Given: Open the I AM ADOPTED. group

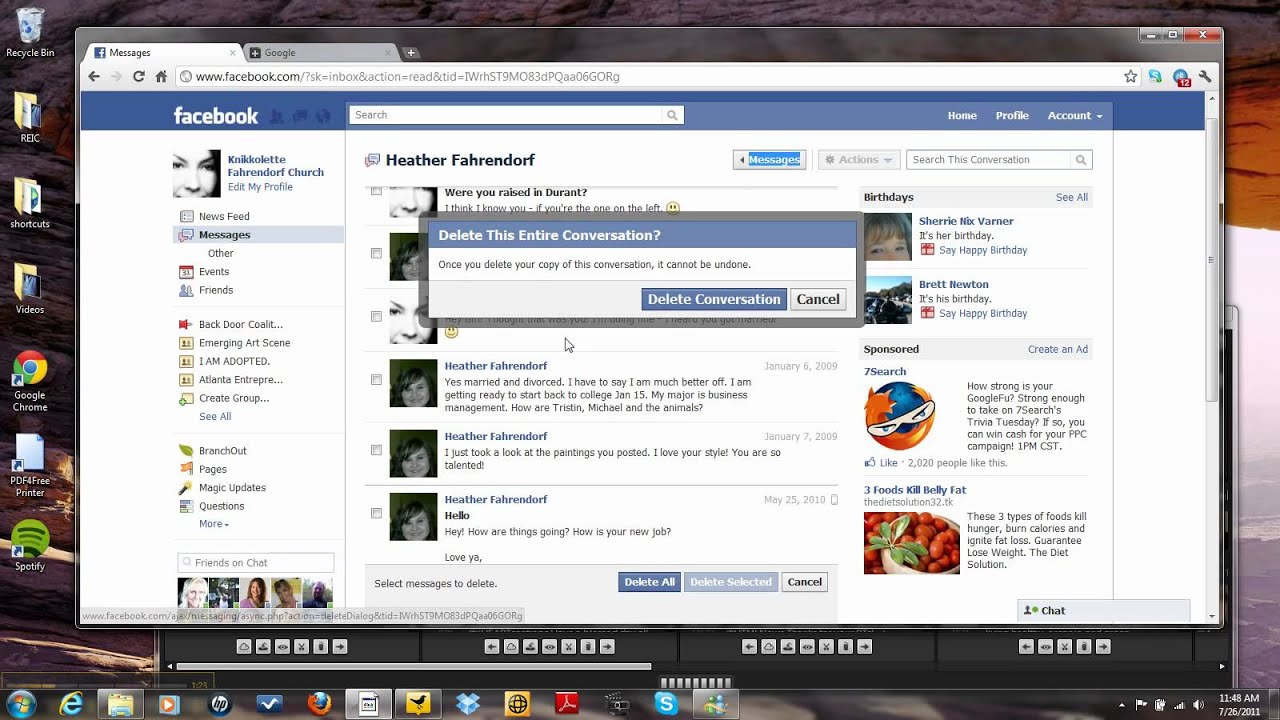Looking at the screenshot, I should point(234,361).
